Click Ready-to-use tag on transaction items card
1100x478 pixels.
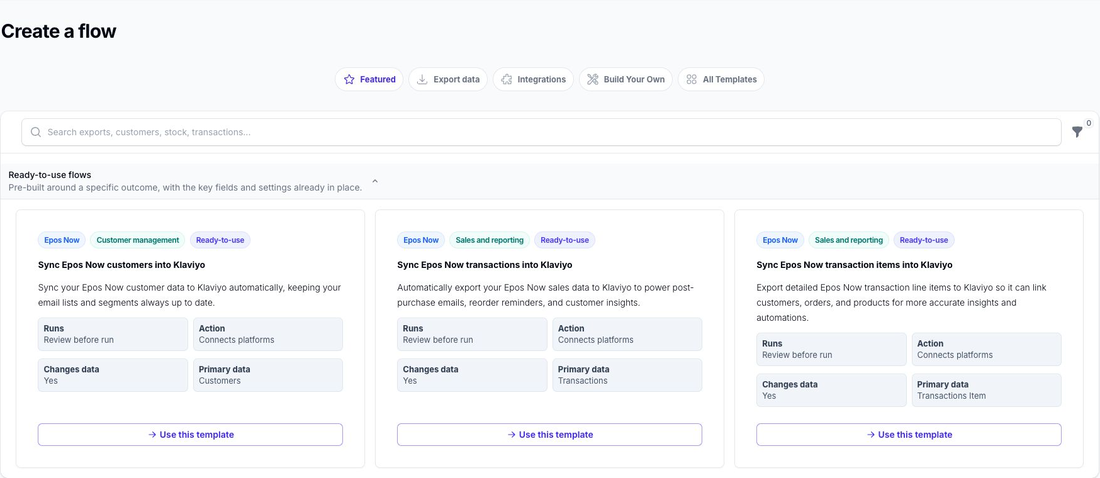click(x=924, y=240)
